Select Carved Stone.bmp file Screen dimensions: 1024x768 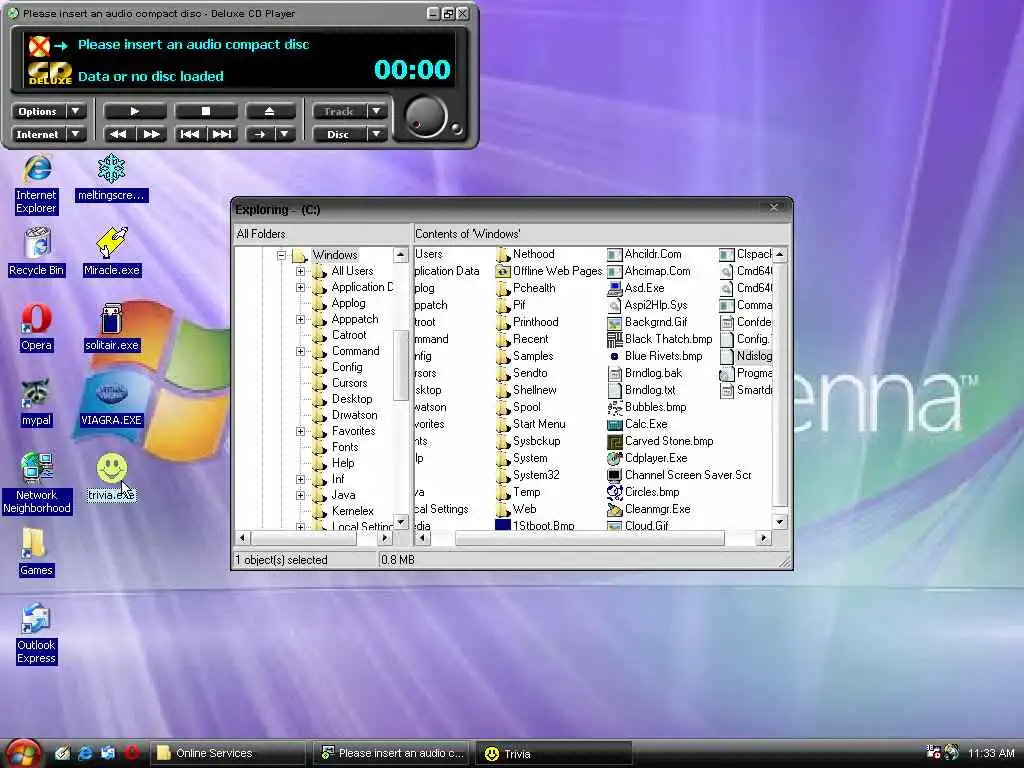click(x=660, y=441)
